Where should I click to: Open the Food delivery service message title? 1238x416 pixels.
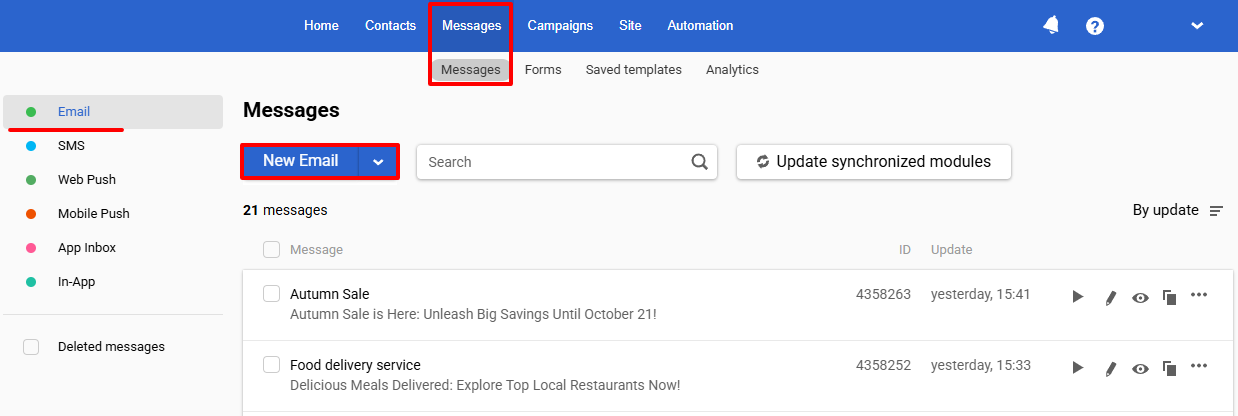(355, 365)
